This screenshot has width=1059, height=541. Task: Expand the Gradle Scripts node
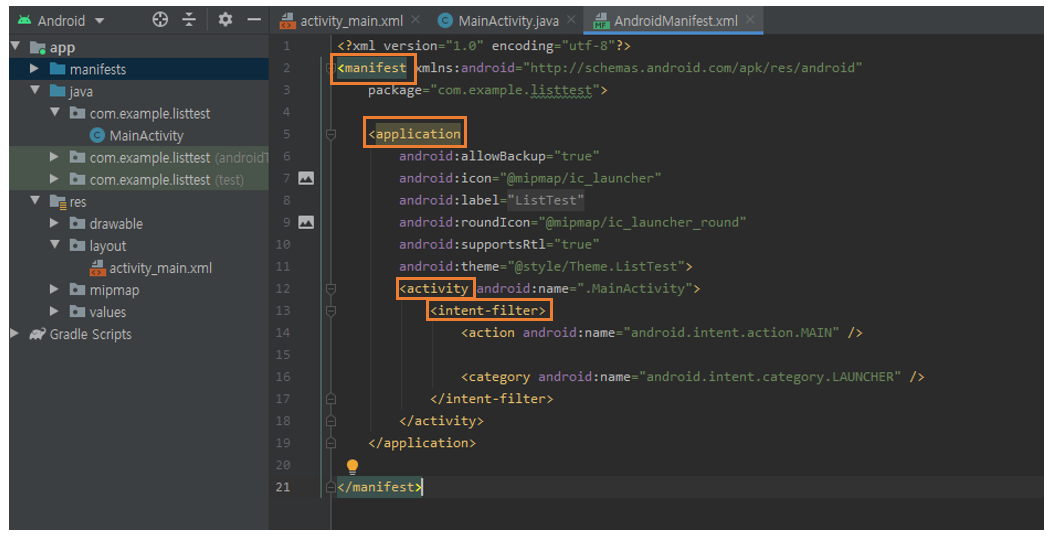[x=14, y=334]
